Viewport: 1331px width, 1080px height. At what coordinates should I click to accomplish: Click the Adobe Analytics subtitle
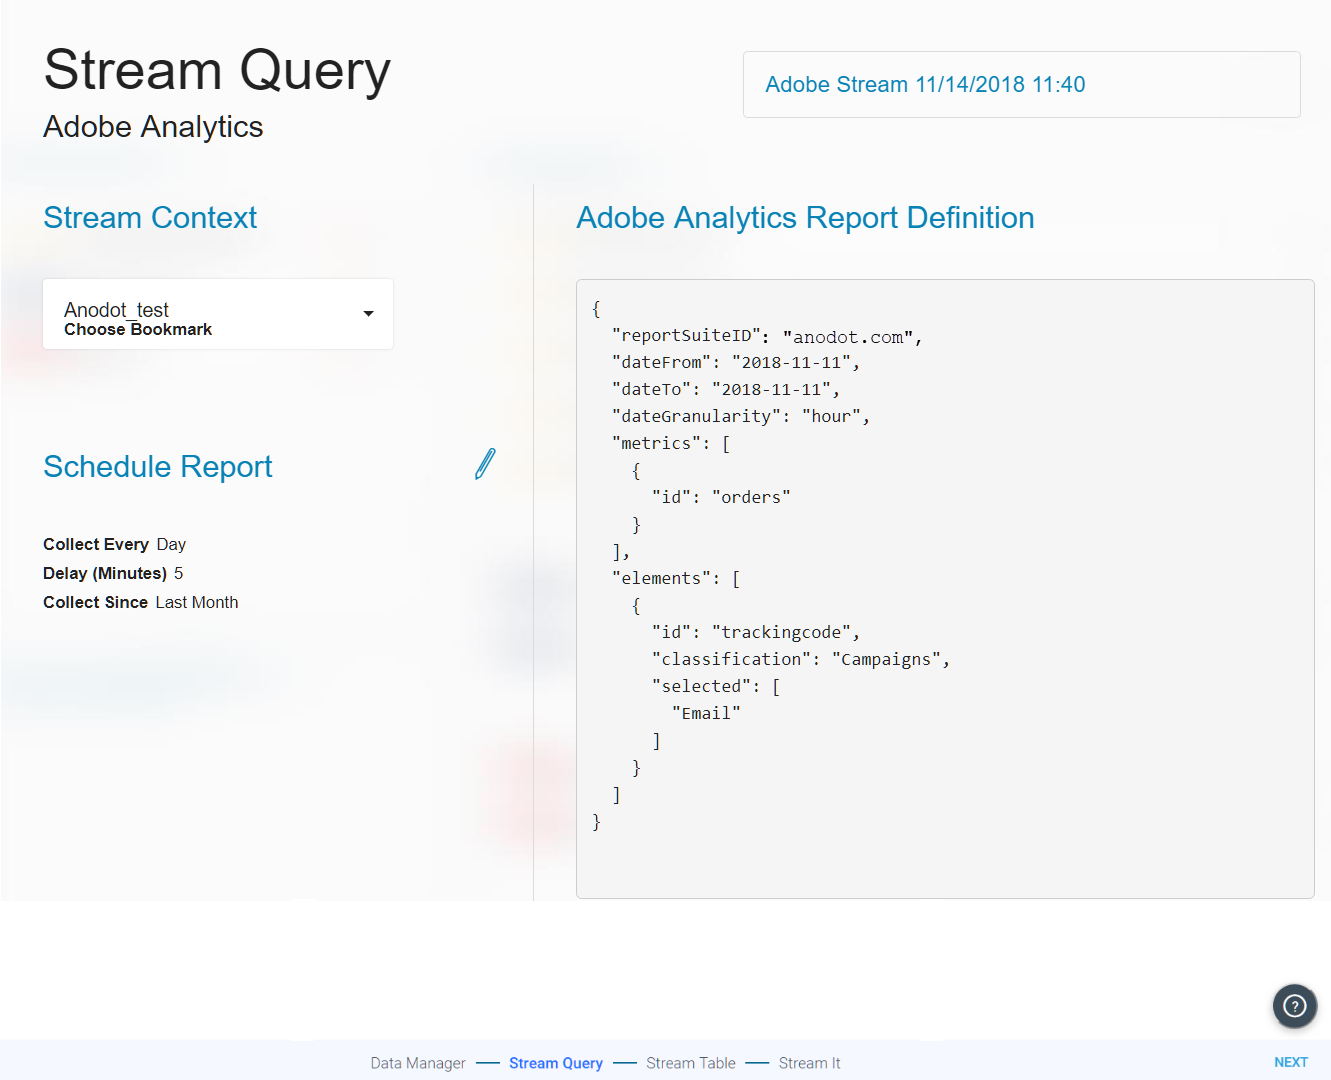coord(153,127)
